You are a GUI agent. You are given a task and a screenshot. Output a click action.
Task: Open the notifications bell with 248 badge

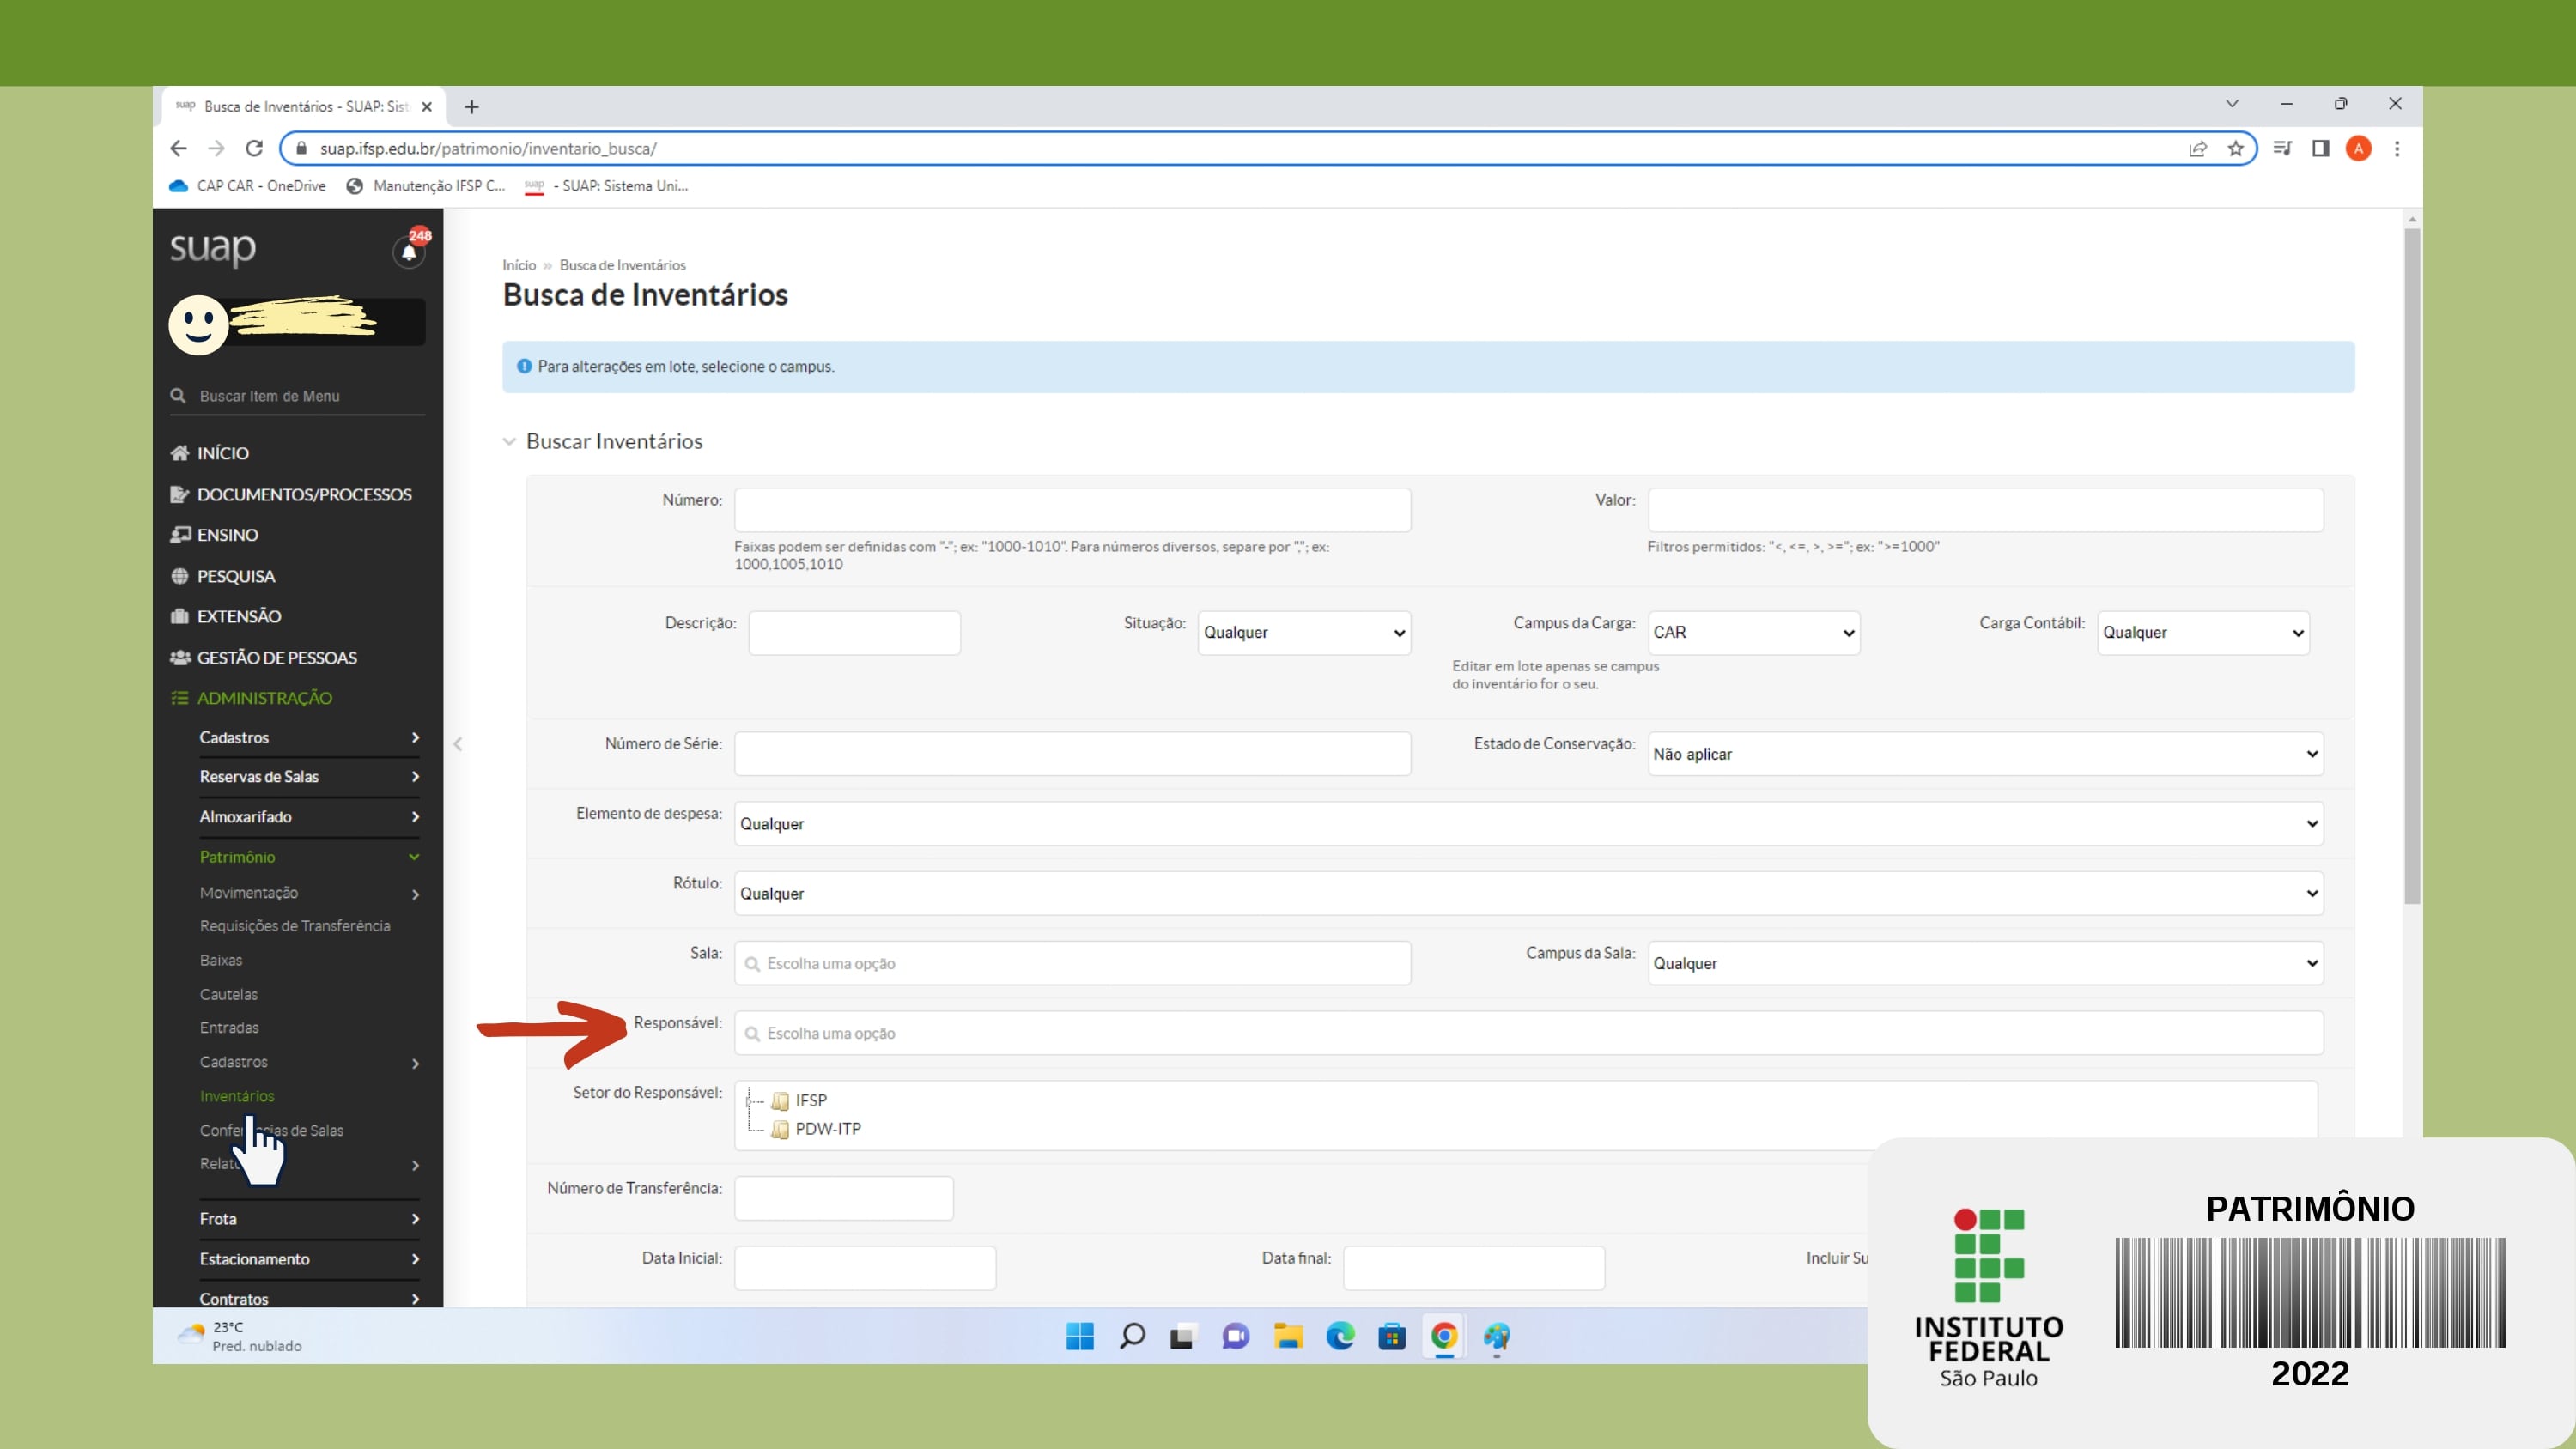[x=409, y=250]
